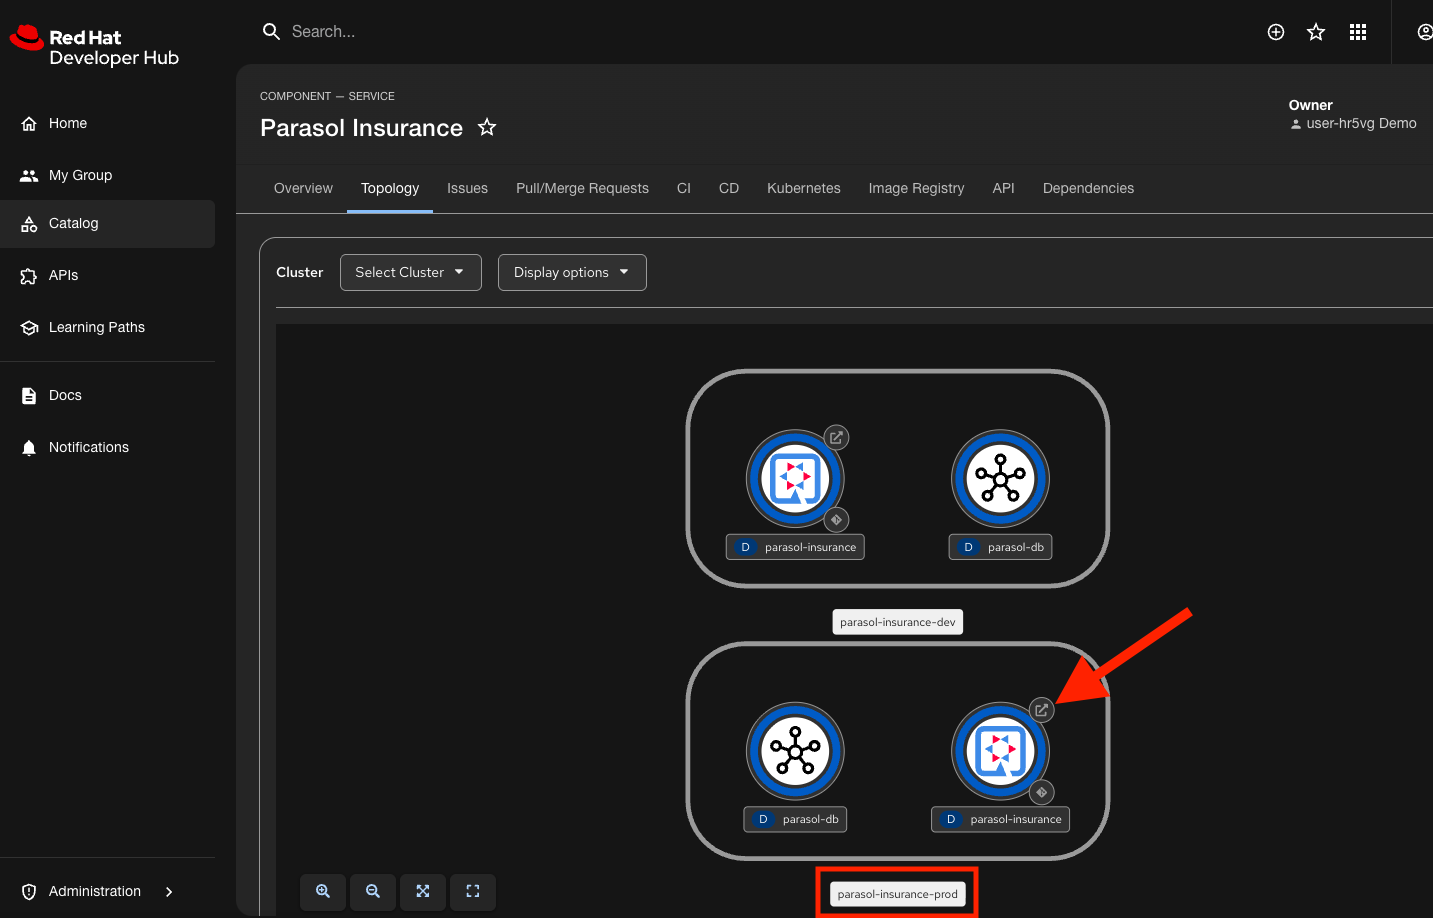This screenshot has width=1433, height=918.
Task: Open Catalog in sidebar
Action: click(x=107, y=224)
